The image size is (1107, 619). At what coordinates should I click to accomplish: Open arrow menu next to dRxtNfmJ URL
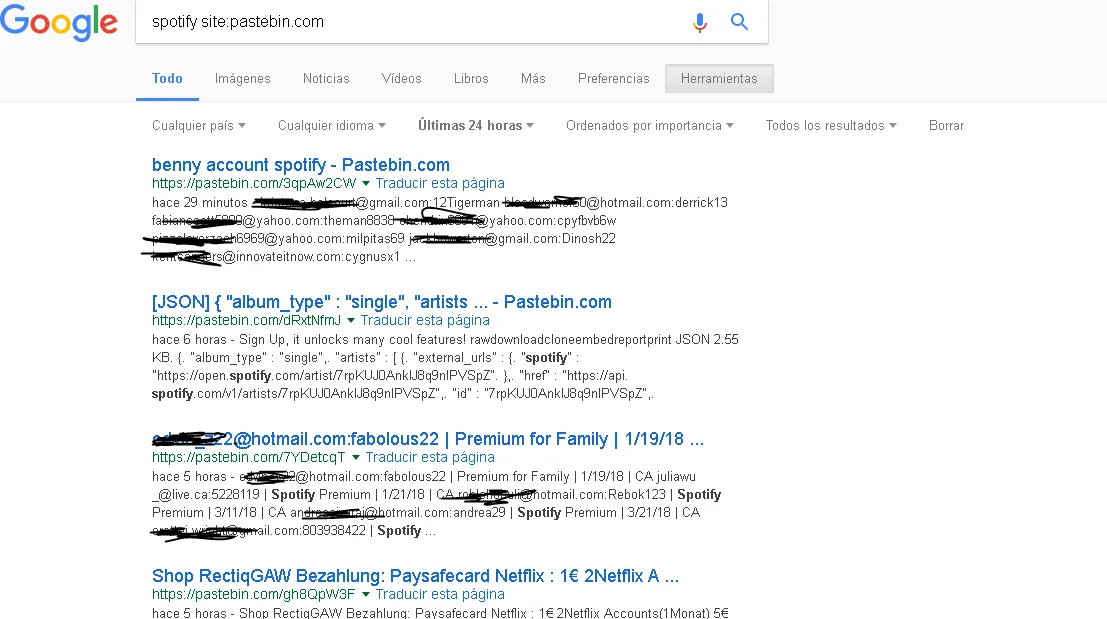(x=351, y=320)
